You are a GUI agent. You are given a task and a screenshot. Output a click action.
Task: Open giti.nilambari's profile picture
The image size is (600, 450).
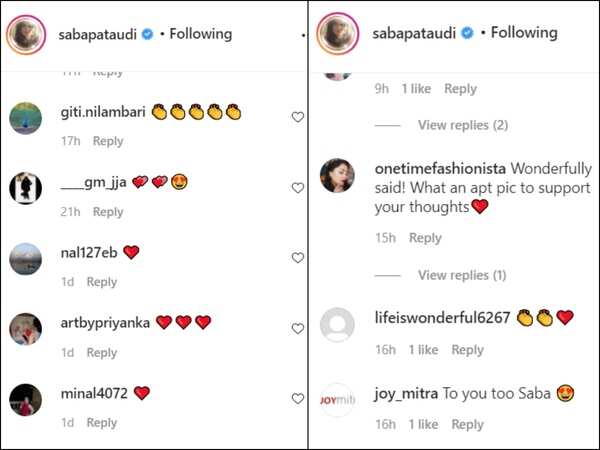click(x=26, y=119)
